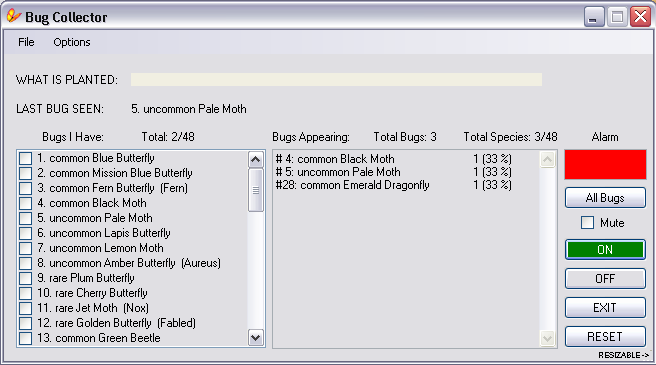Tick the common Green Beetle checkbox

click(x=26, y=338)
